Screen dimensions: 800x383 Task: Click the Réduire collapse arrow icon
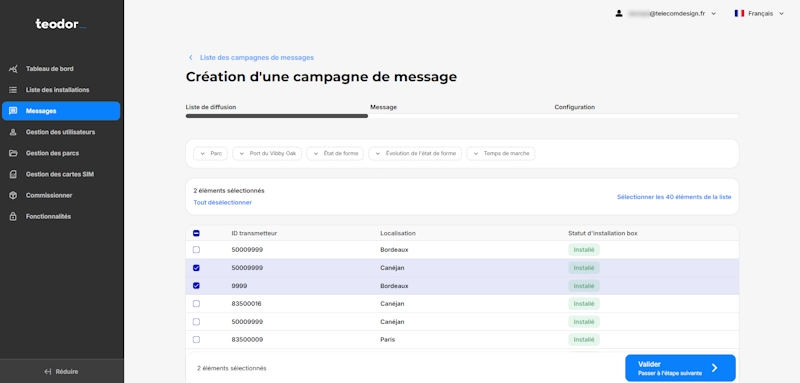tap(48, 372)
